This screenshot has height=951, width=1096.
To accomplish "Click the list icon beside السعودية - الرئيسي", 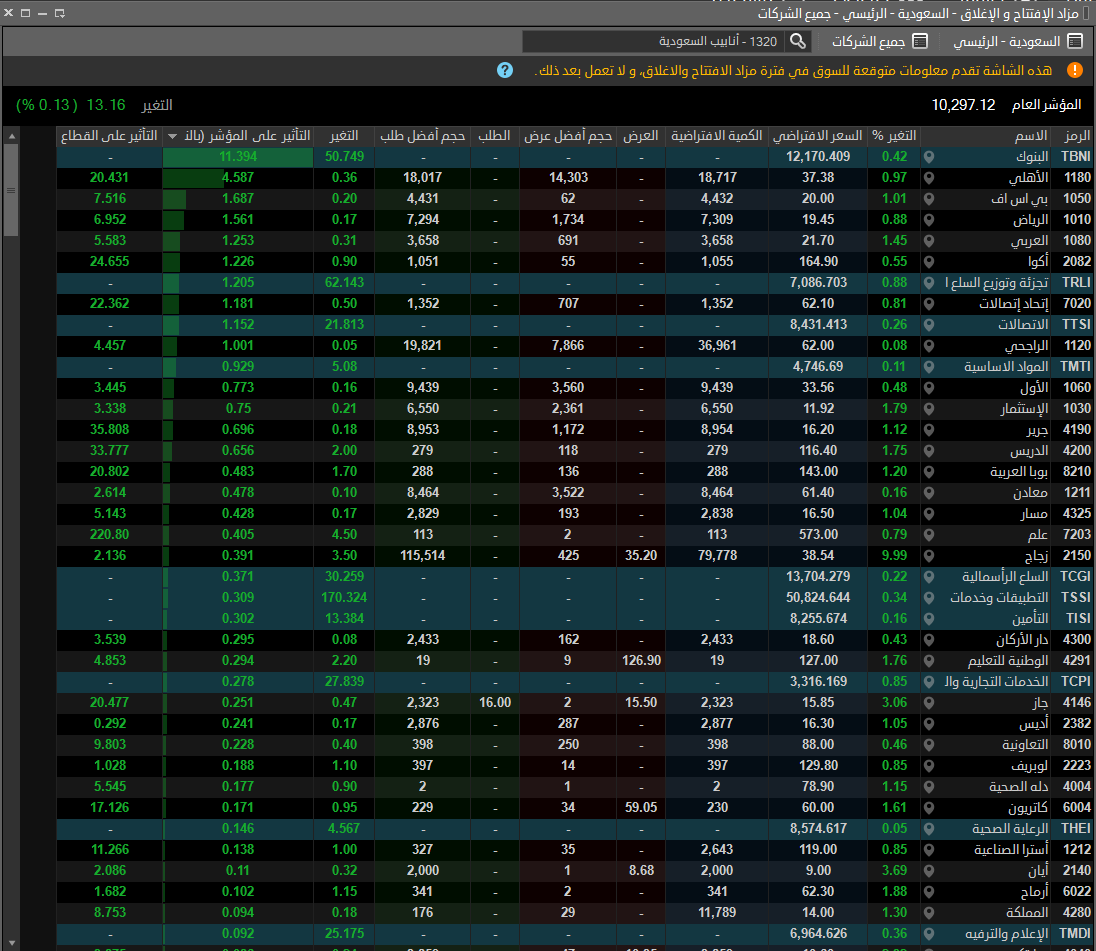I will [x=1076, y=41].
